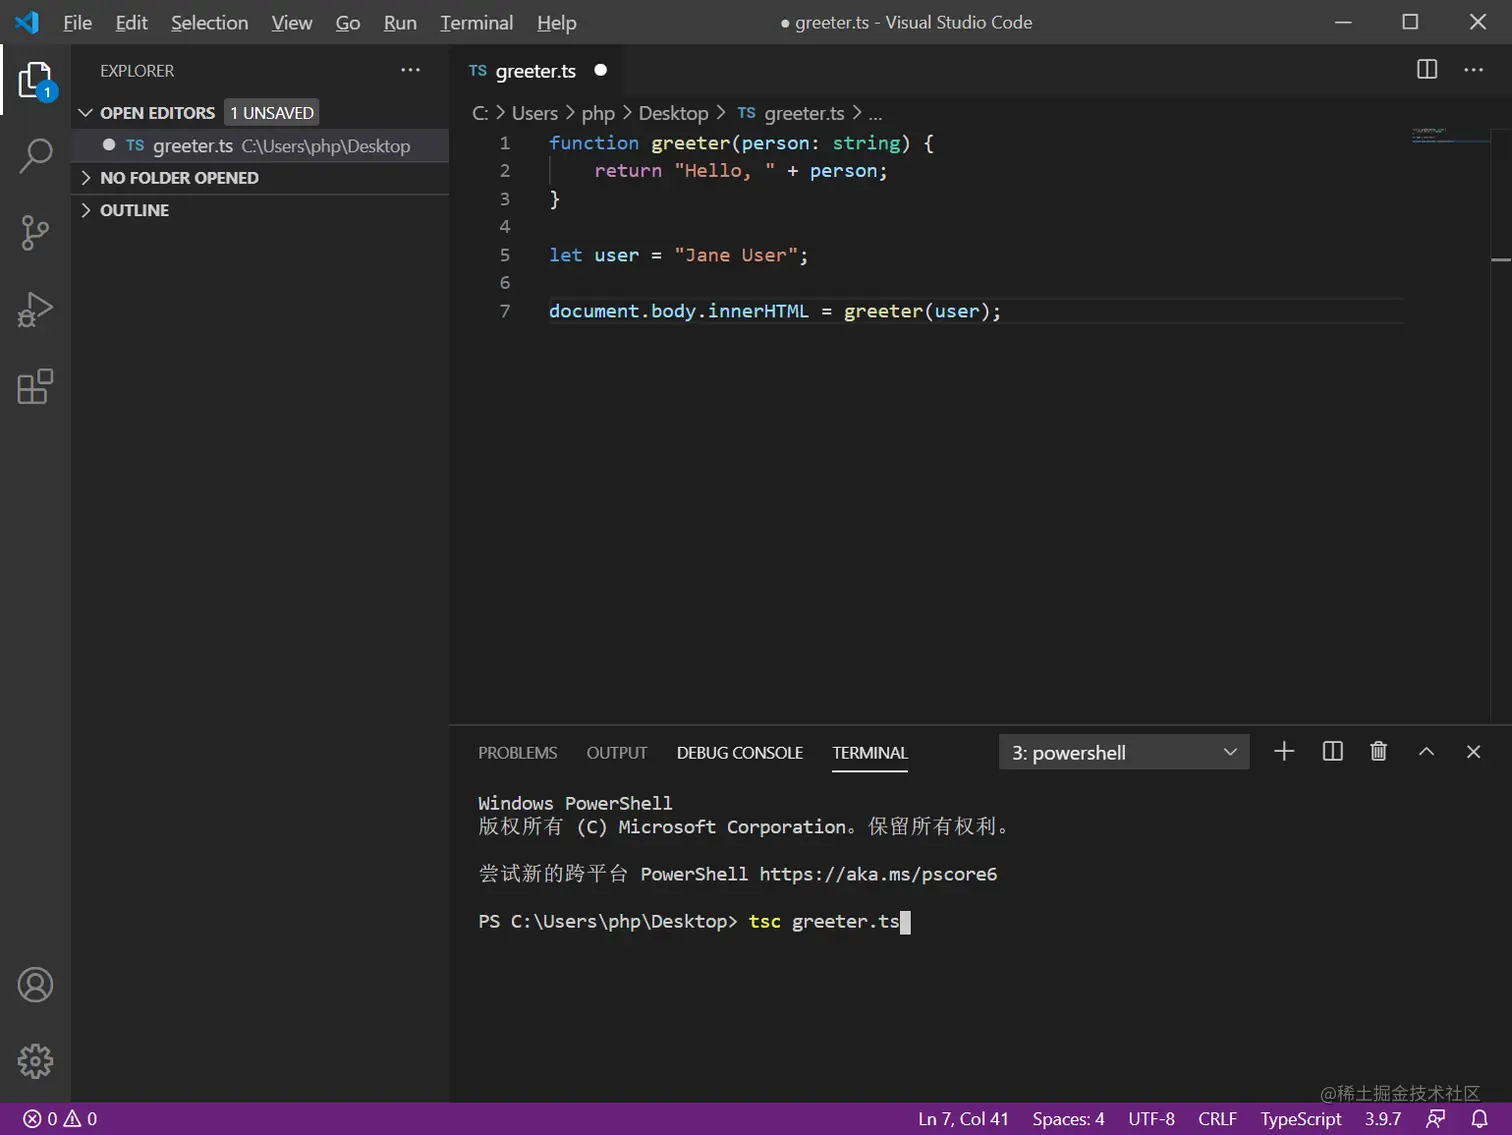This screenshot has width=1512, height=1135.
Task: Kill terminal with trash icon
Action: [1378, 751]
